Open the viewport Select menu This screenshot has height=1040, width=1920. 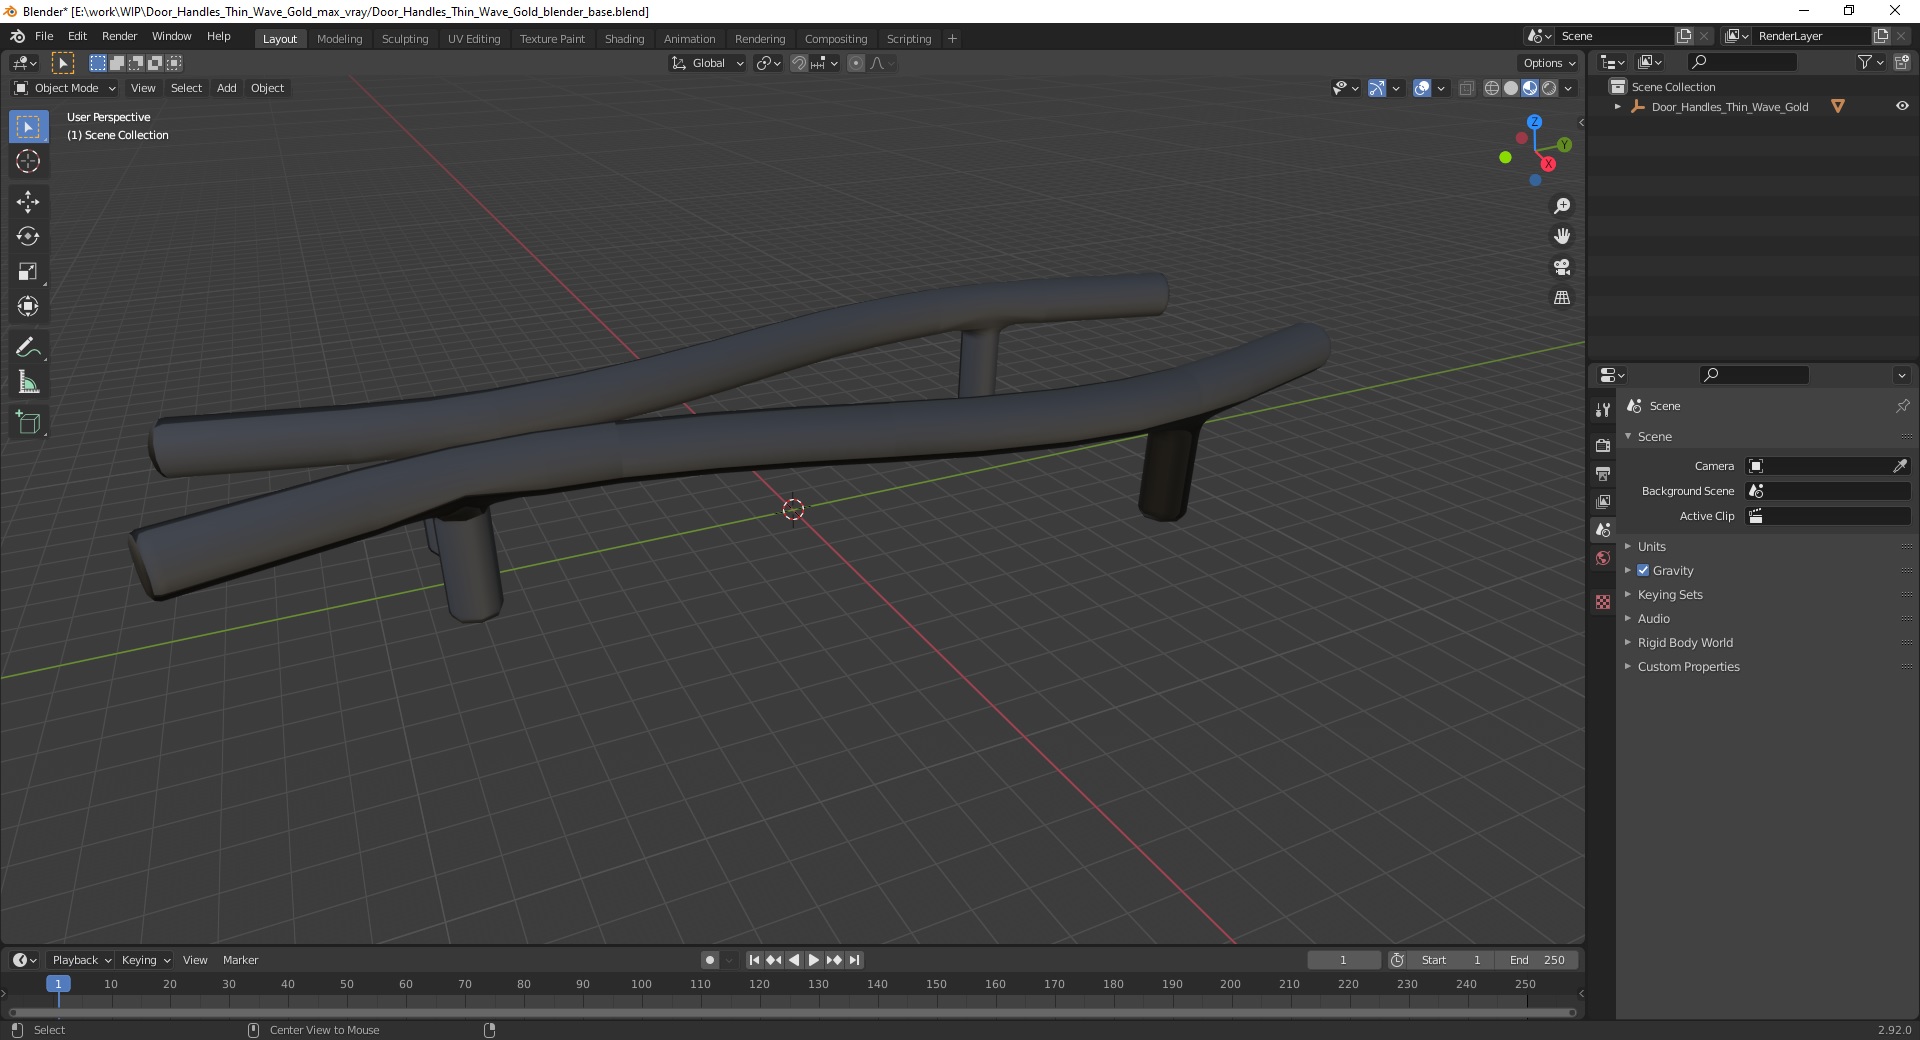(x=186, y=88)
